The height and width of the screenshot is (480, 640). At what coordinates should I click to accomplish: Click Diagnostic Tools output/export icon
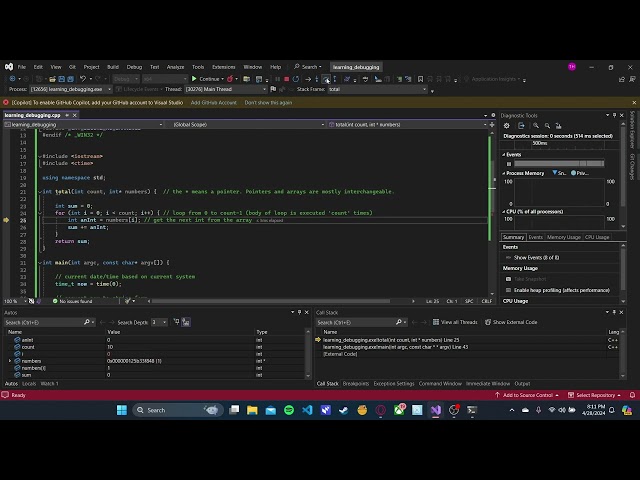(x=521, y=126)
